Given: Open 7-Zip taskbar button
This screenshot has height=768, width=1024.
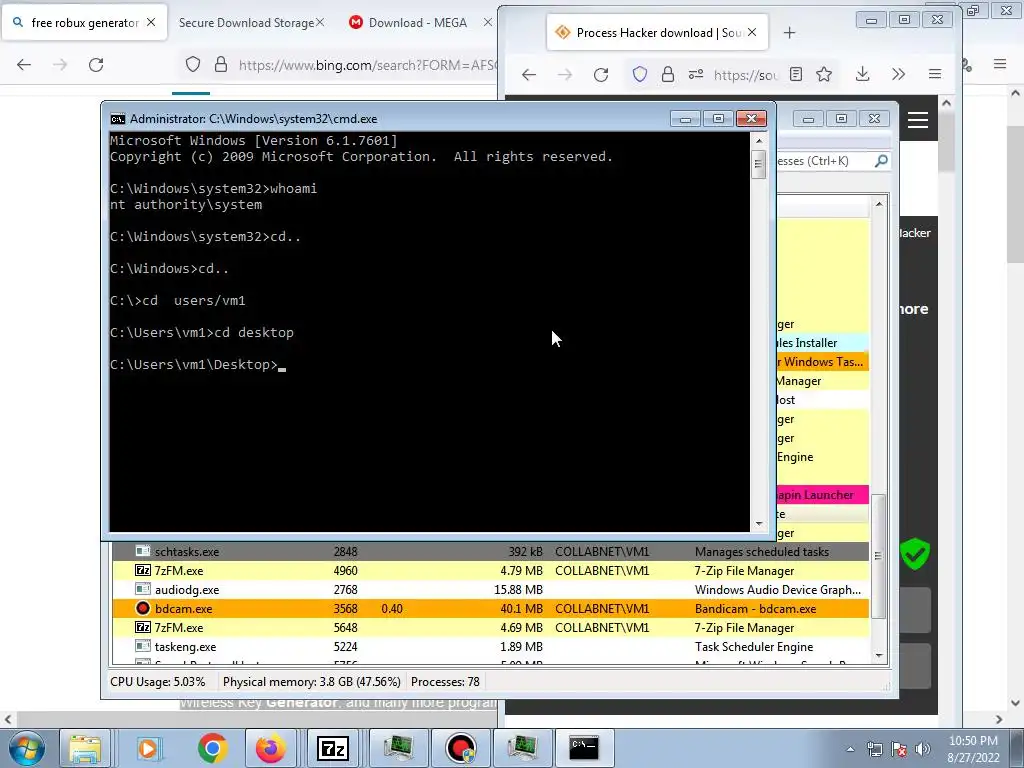Looking at the screenshot, I should coord(332,748).
